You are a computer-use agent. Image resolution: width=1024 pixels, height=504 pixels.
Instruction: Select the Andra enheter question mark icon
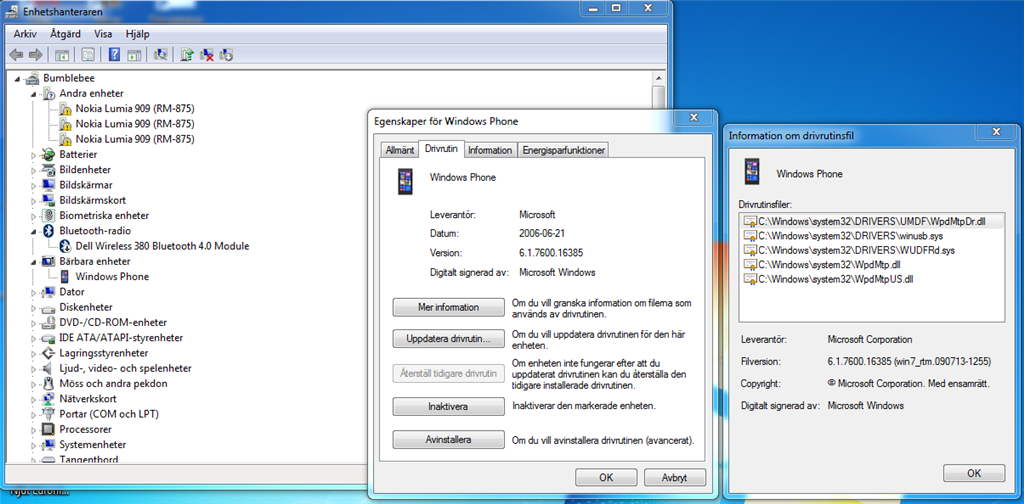click(49, 93)
